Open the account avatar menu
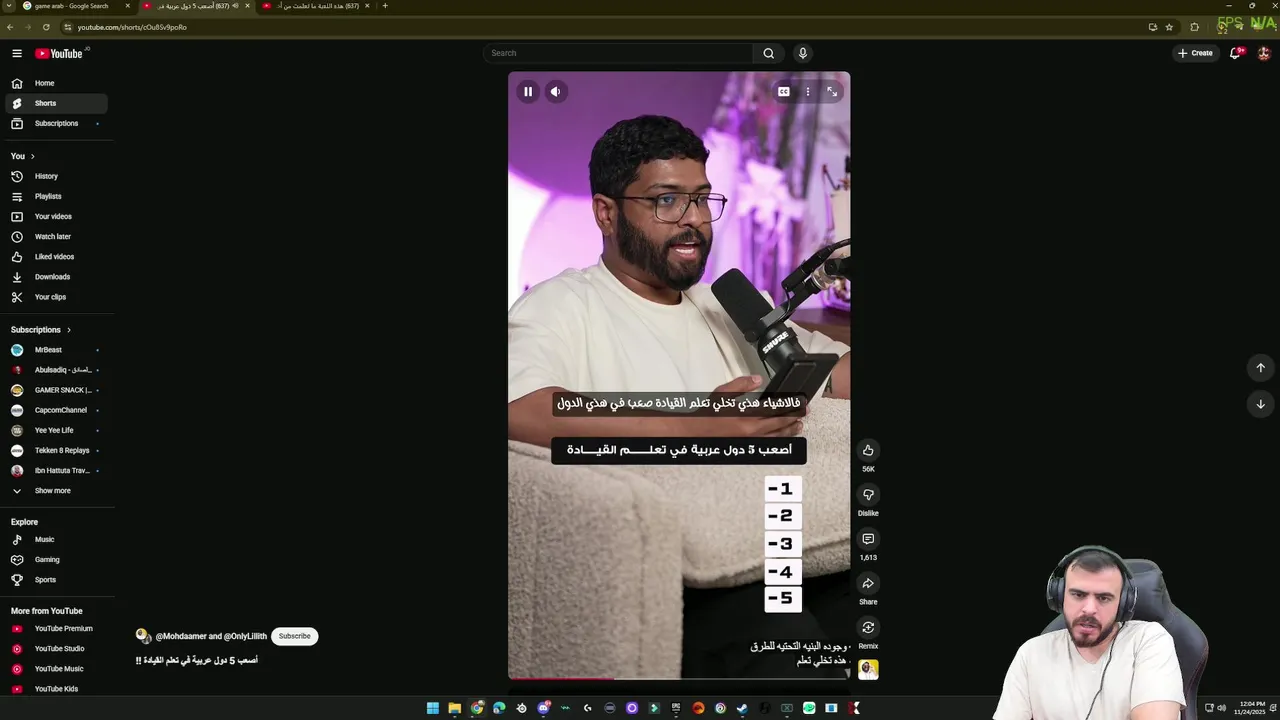The width and height of the screenshot is (1280, 720). [1264, 53]
